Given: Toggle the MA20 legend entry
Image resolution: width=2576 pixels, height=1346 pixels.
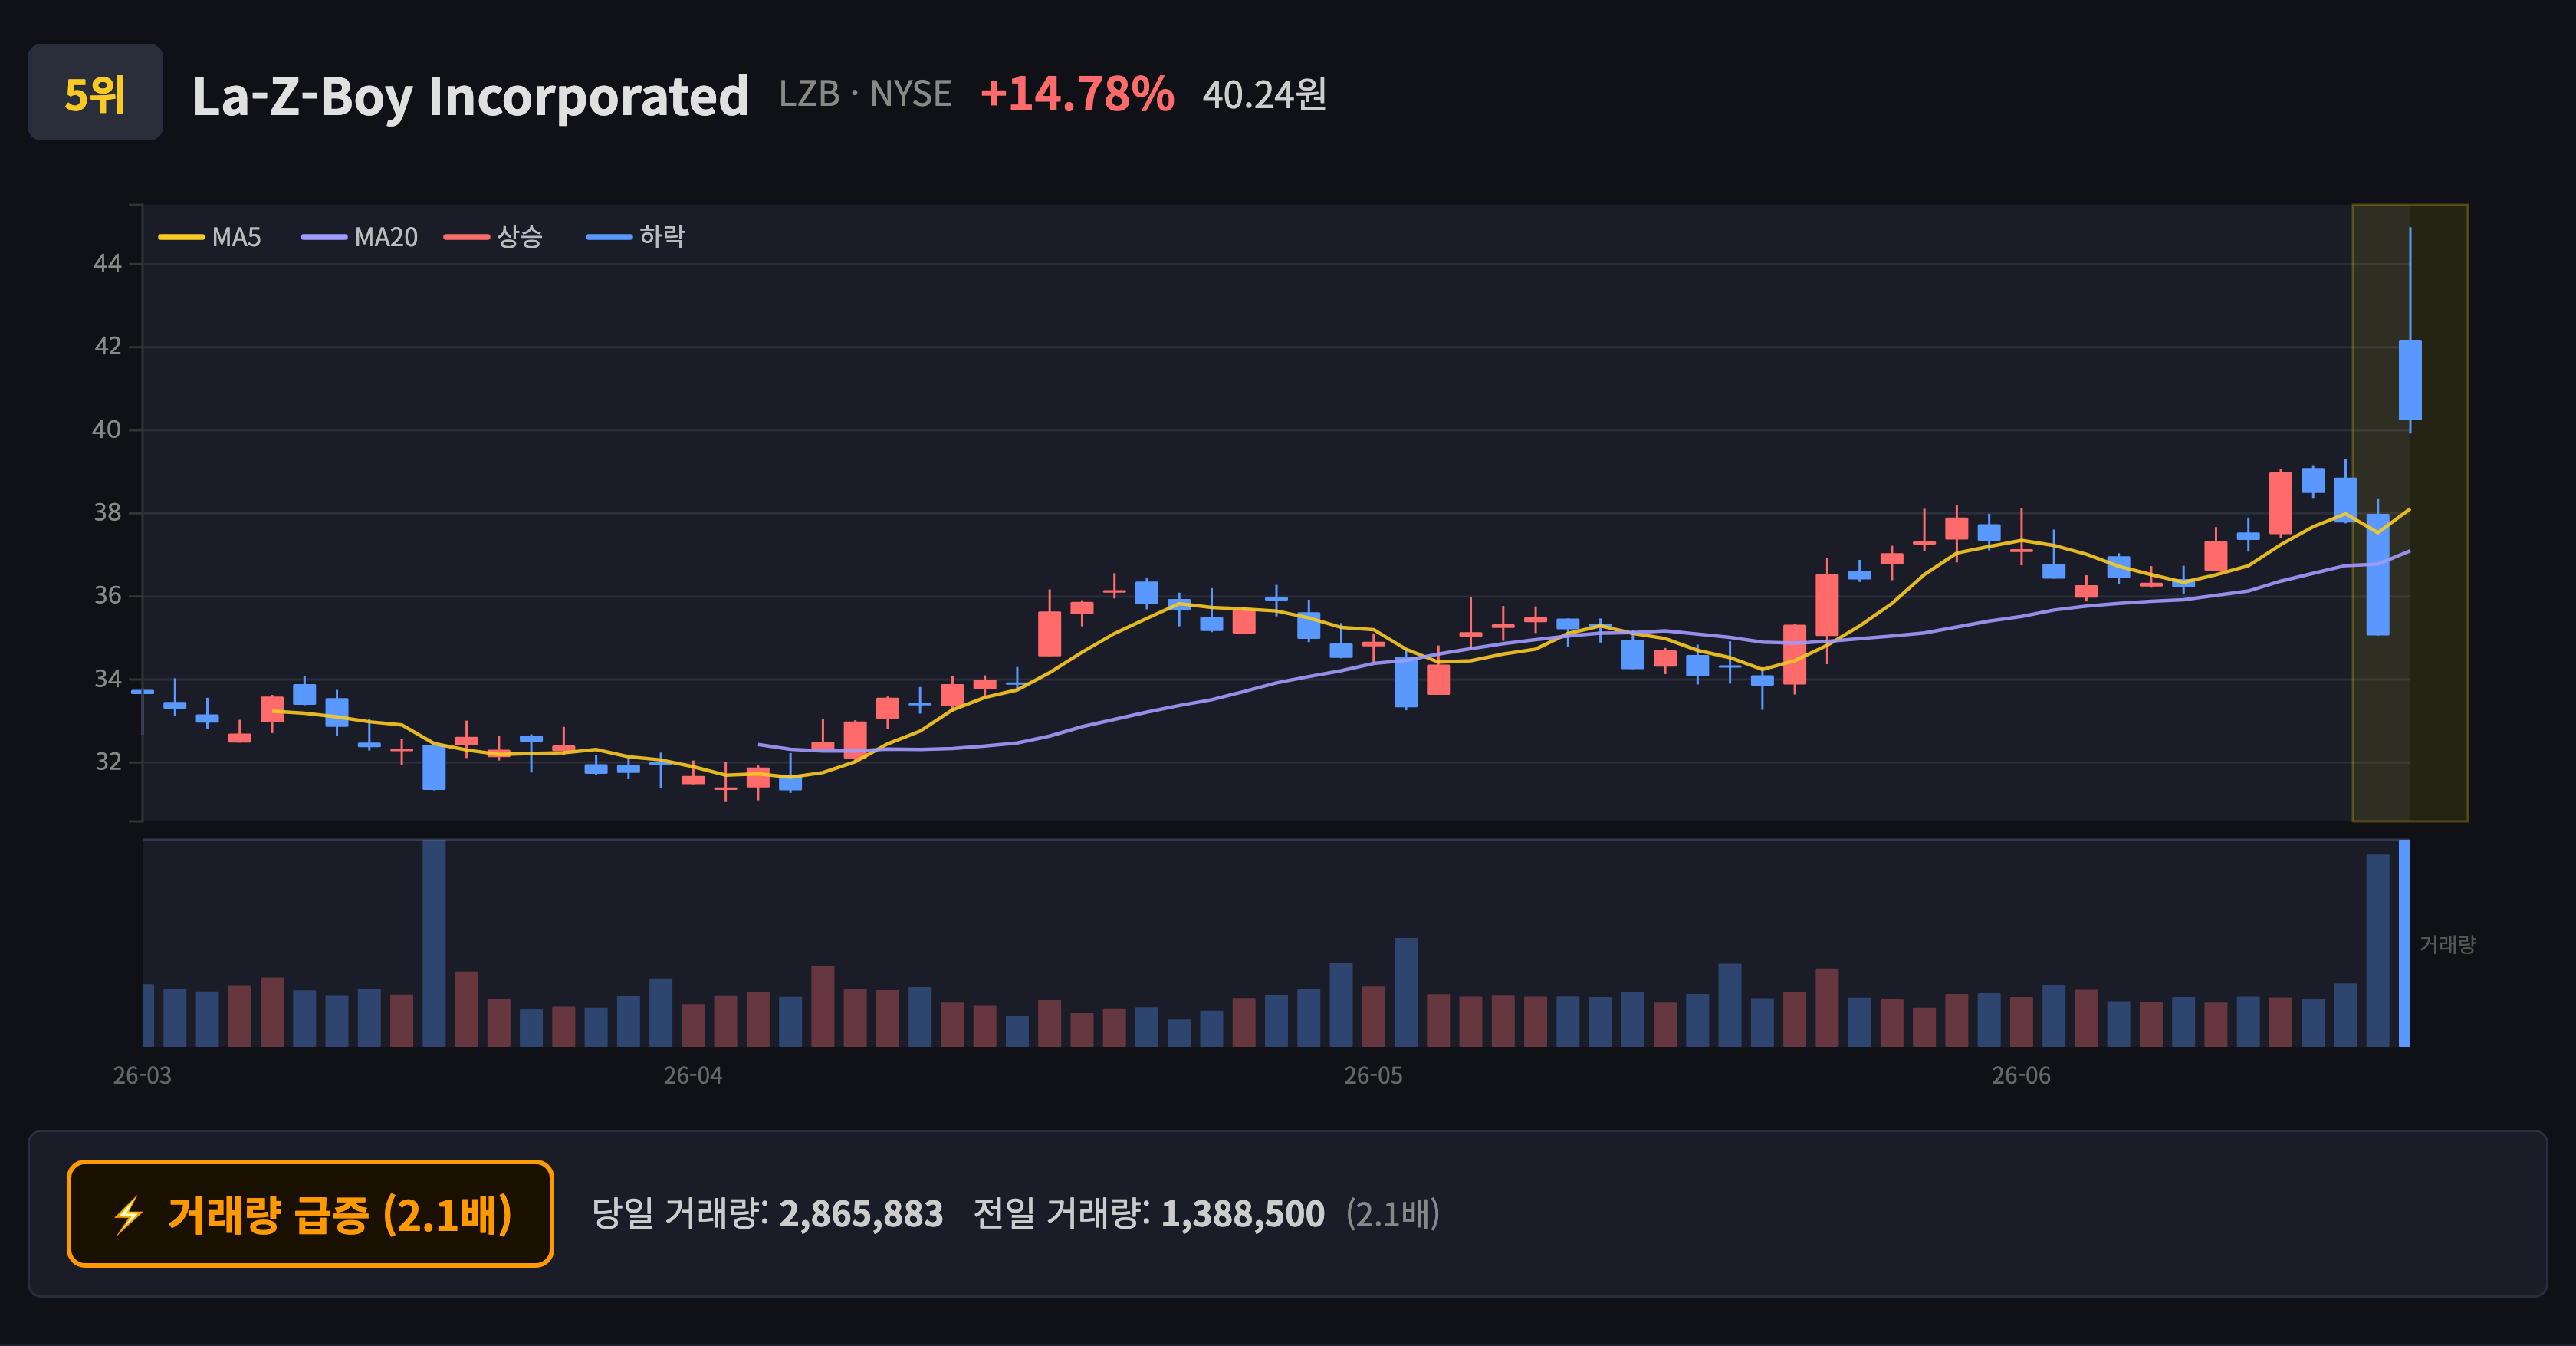Looking at the screenshot, I should tap(360, 237).
